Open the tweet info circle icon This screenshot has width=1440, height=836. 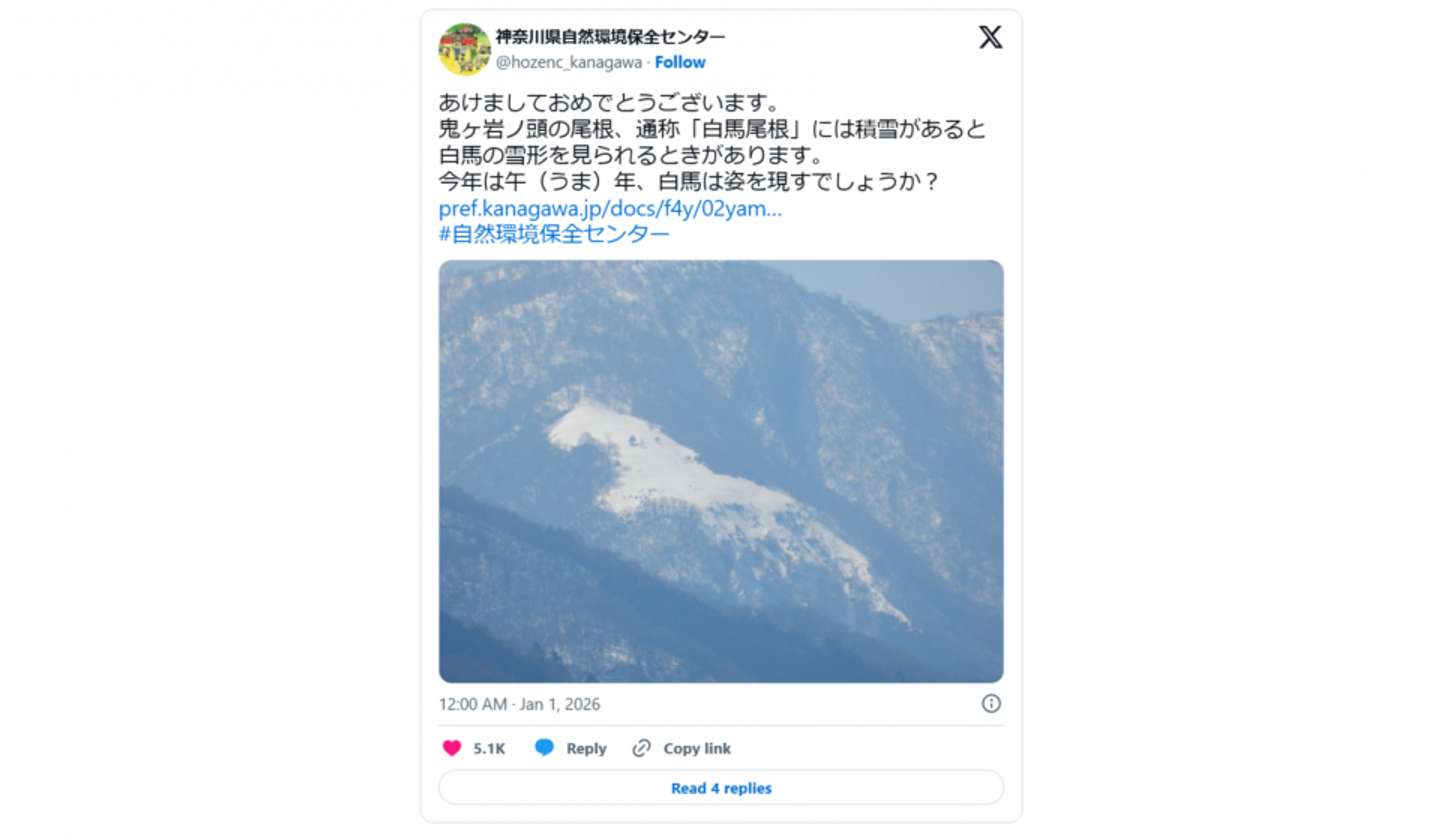[x=991, y=704]
